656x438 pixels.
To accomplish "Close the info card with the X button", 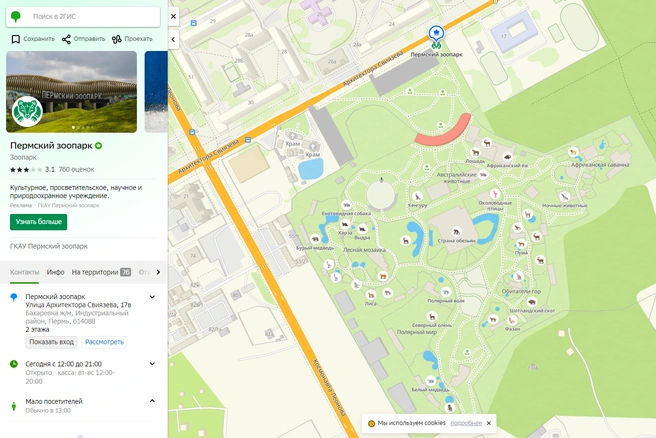I will (173, 17).
